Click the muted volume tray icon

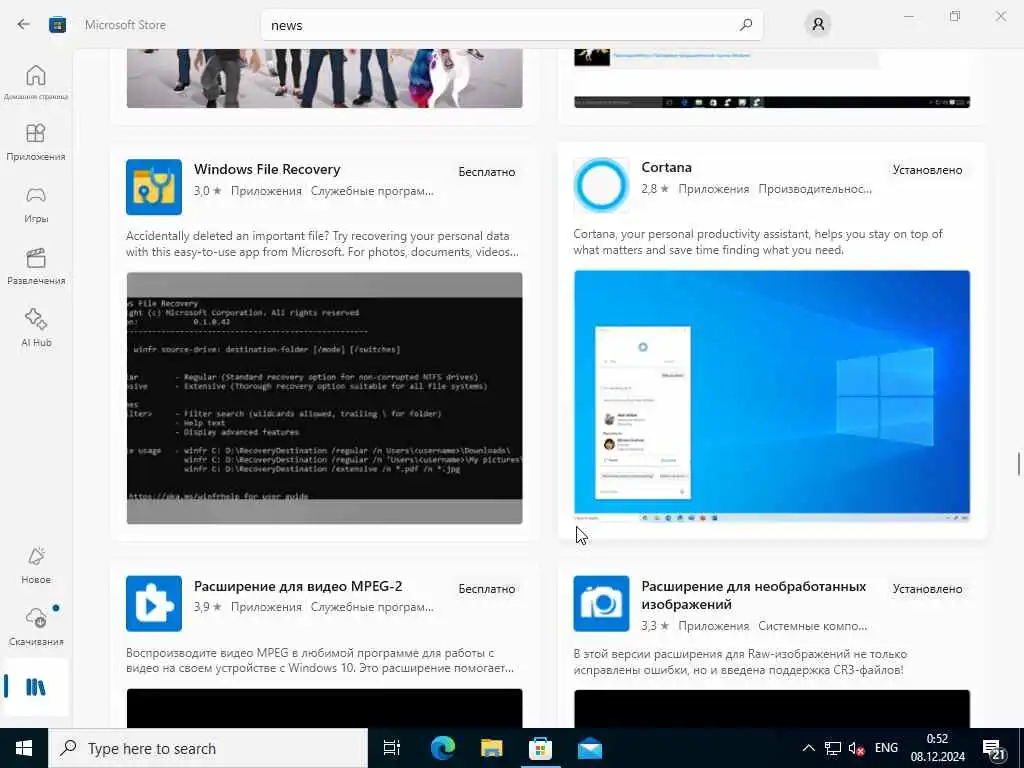click(857, 748)
